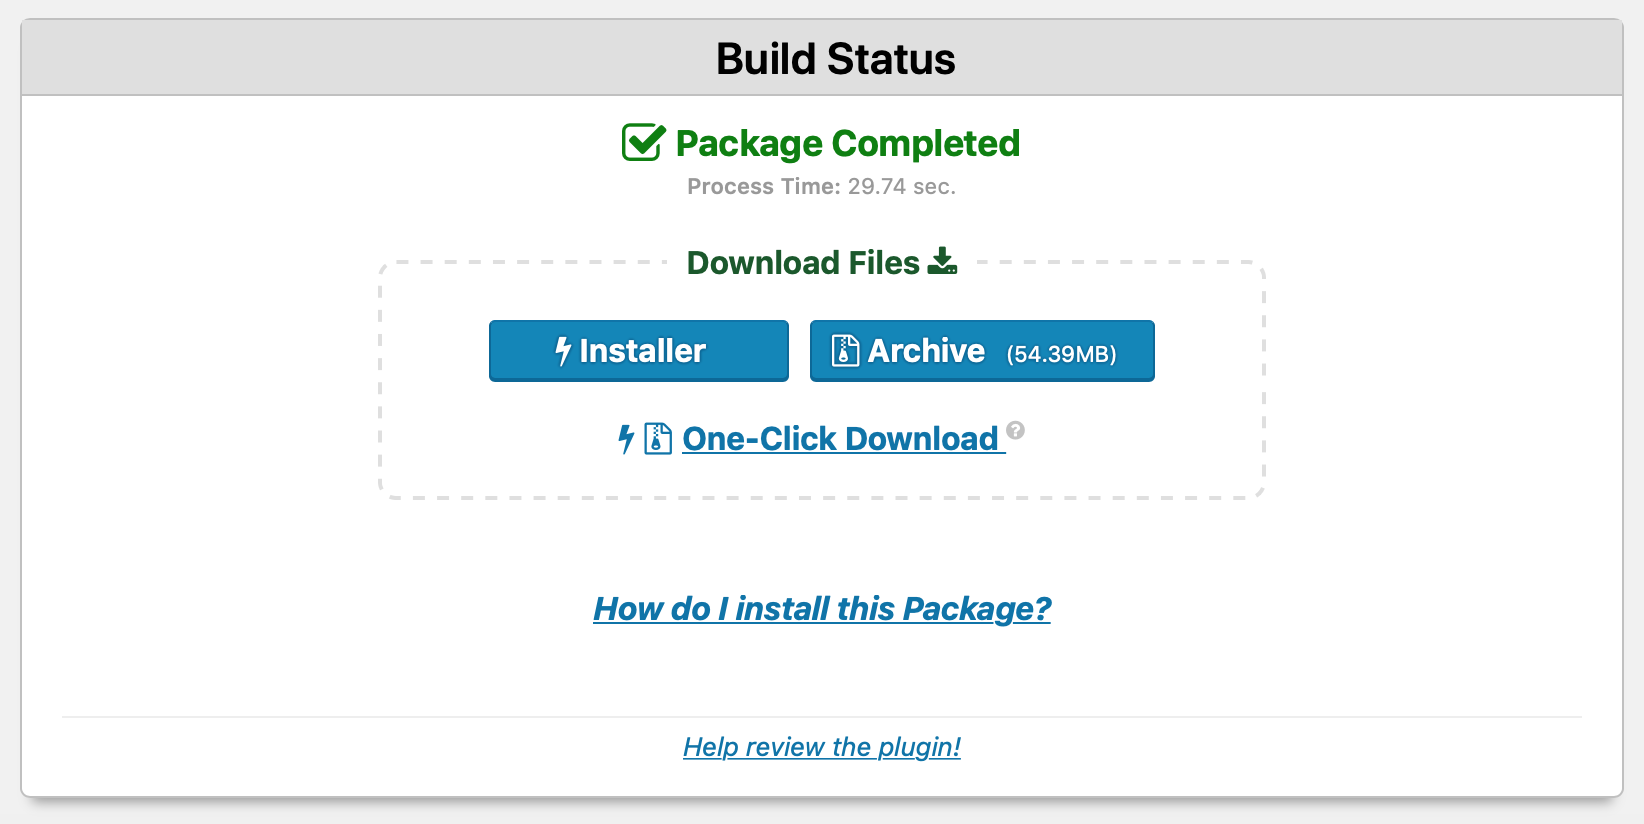This screenshot has height=824, width=1644.
Task: Click the word 'Archive' on the blue button
Action: [x=927, y=351]
